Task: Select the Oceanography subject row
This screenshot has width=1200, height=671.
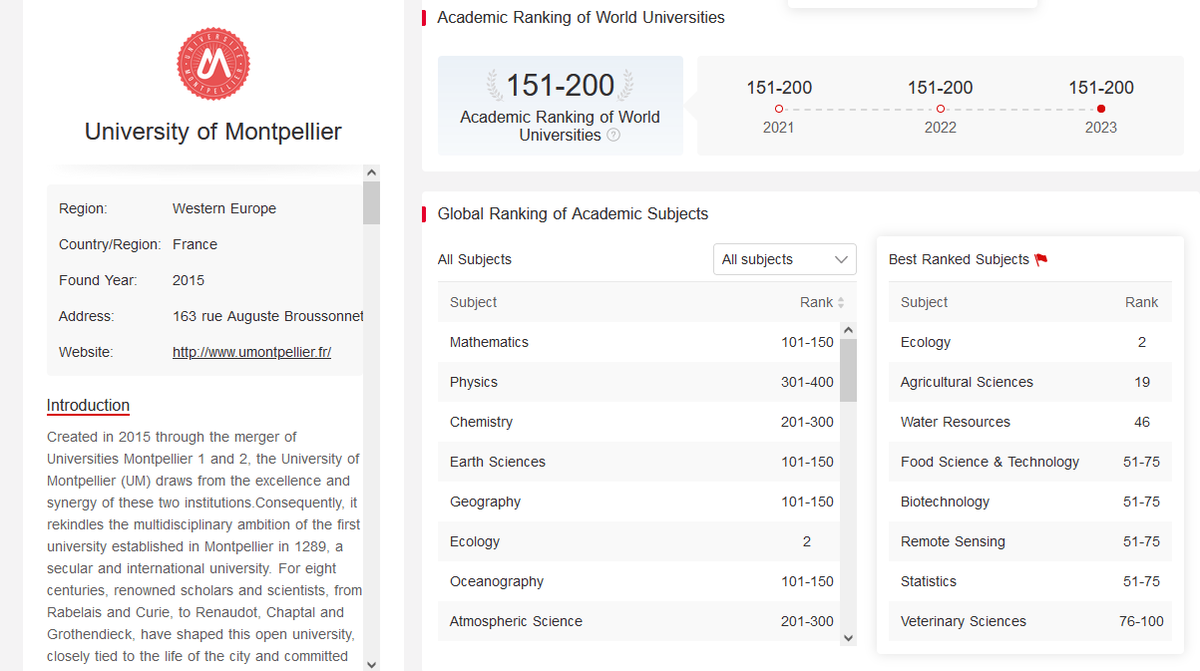Action: click(x=639, y=582)
